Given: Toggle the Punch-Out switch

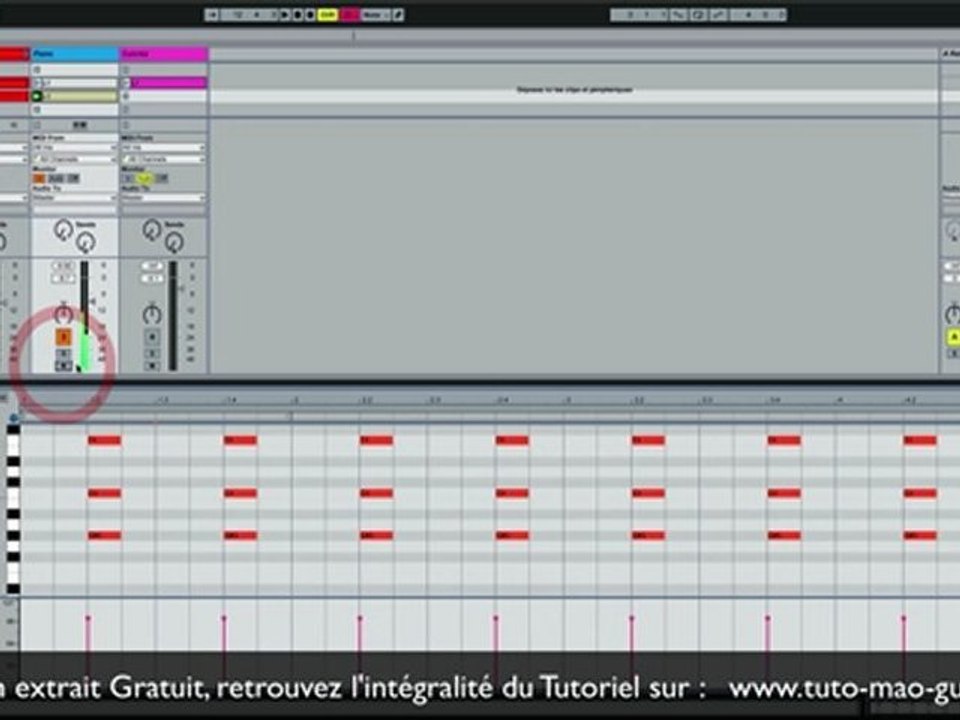Looking at the screenshot, I should pyautogui.click(x=718, y=14).
